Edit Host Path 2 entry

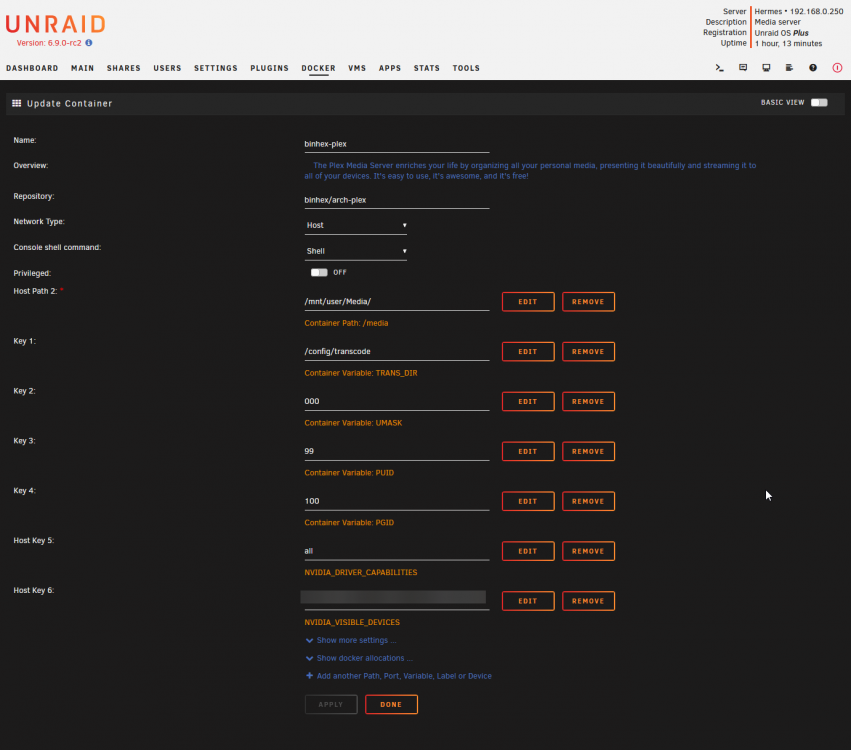[x=528, y=302]
